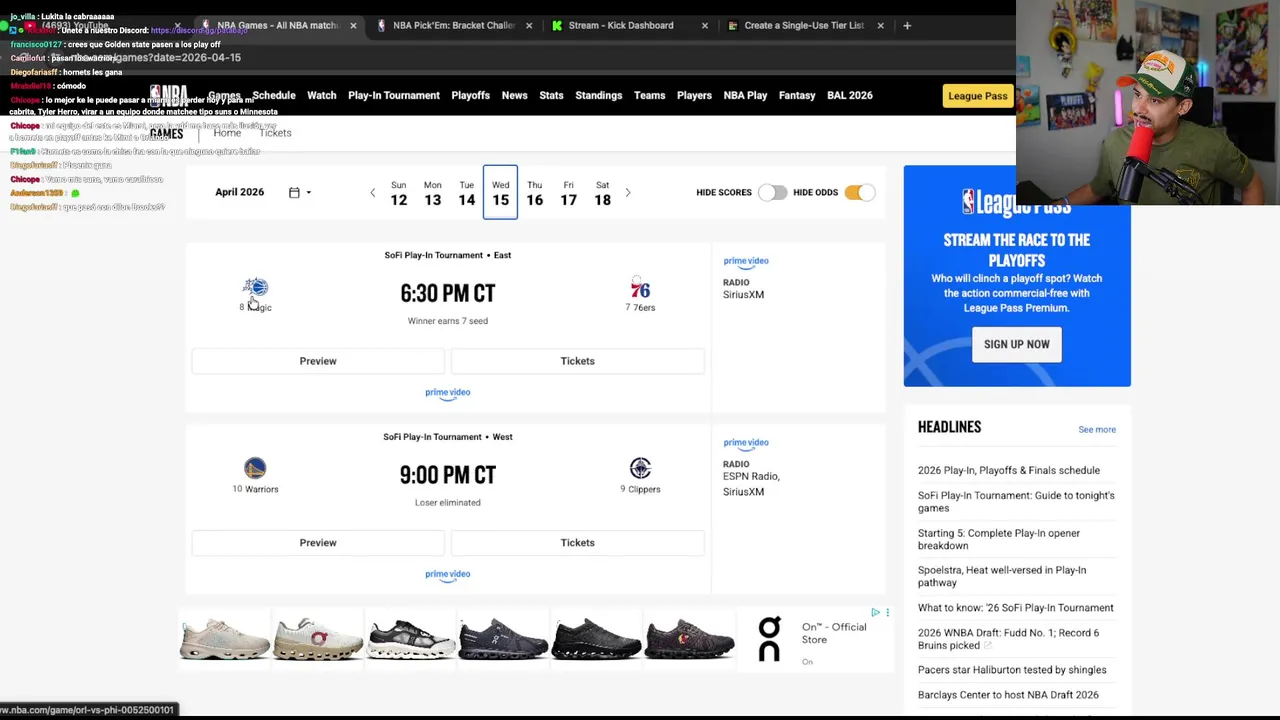Open the Standings menu item

coord(598,95)
